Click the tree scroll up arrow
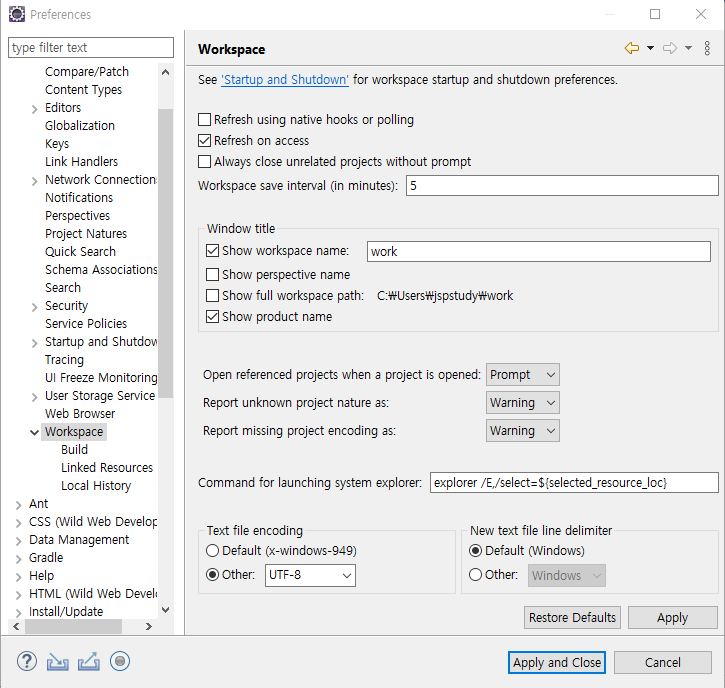The height and width of the screenshot is (688, 725). [x=165, y=72]
